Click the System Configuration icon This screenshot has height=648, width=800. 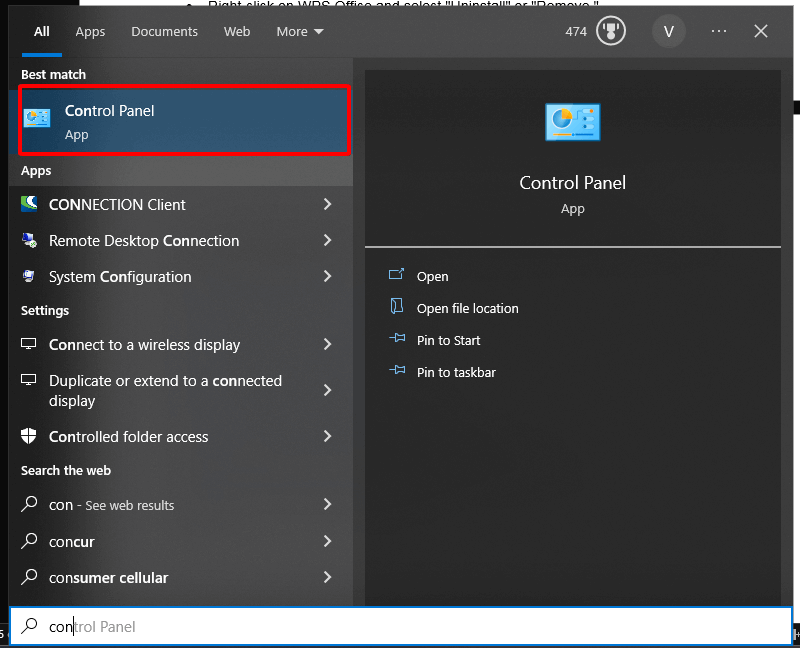tap(30, 277)
